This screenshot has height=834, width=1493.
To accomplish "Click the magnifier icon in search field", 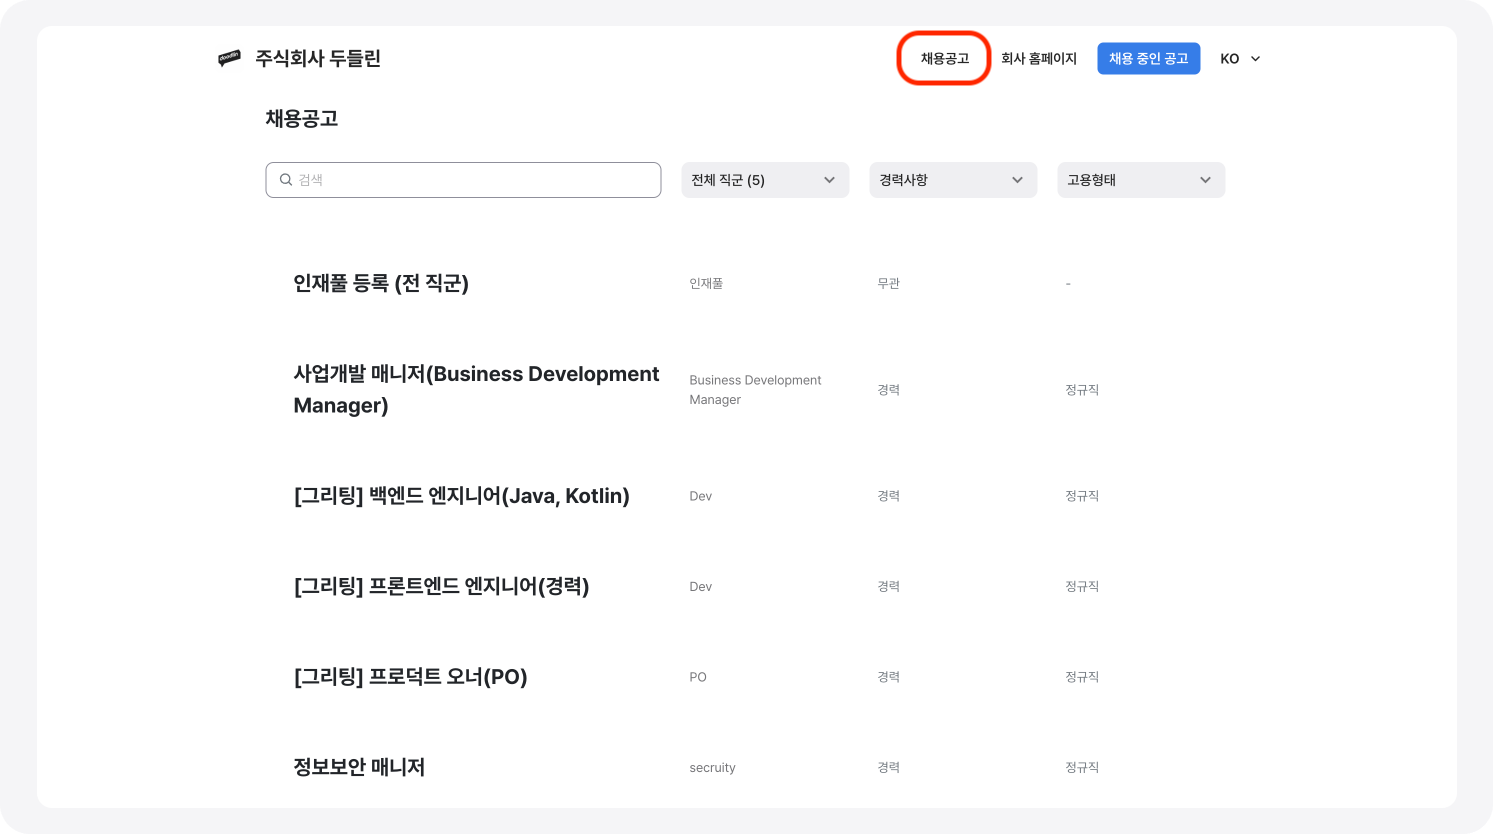I will pyautogui.click(x=286, y=180).
